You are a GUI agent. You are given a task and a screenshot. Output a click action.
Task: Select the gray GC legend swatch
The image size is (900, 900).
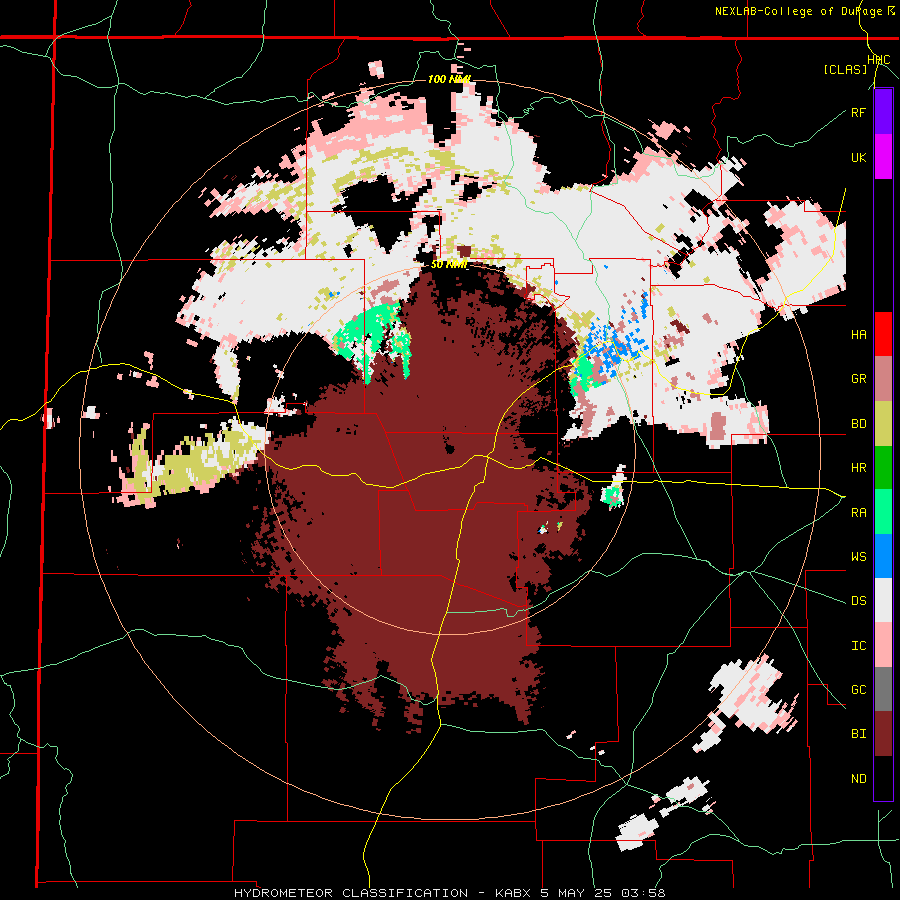coord(883,689)
